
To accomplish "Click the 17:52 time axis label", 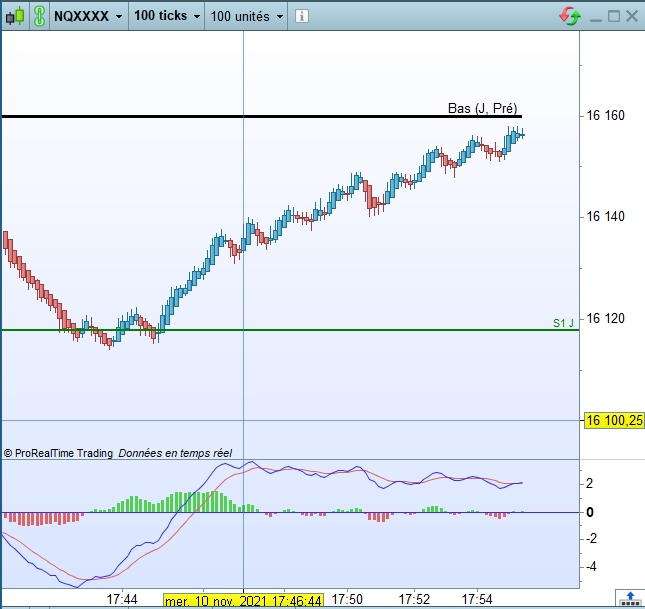I will tap(414, 599).
